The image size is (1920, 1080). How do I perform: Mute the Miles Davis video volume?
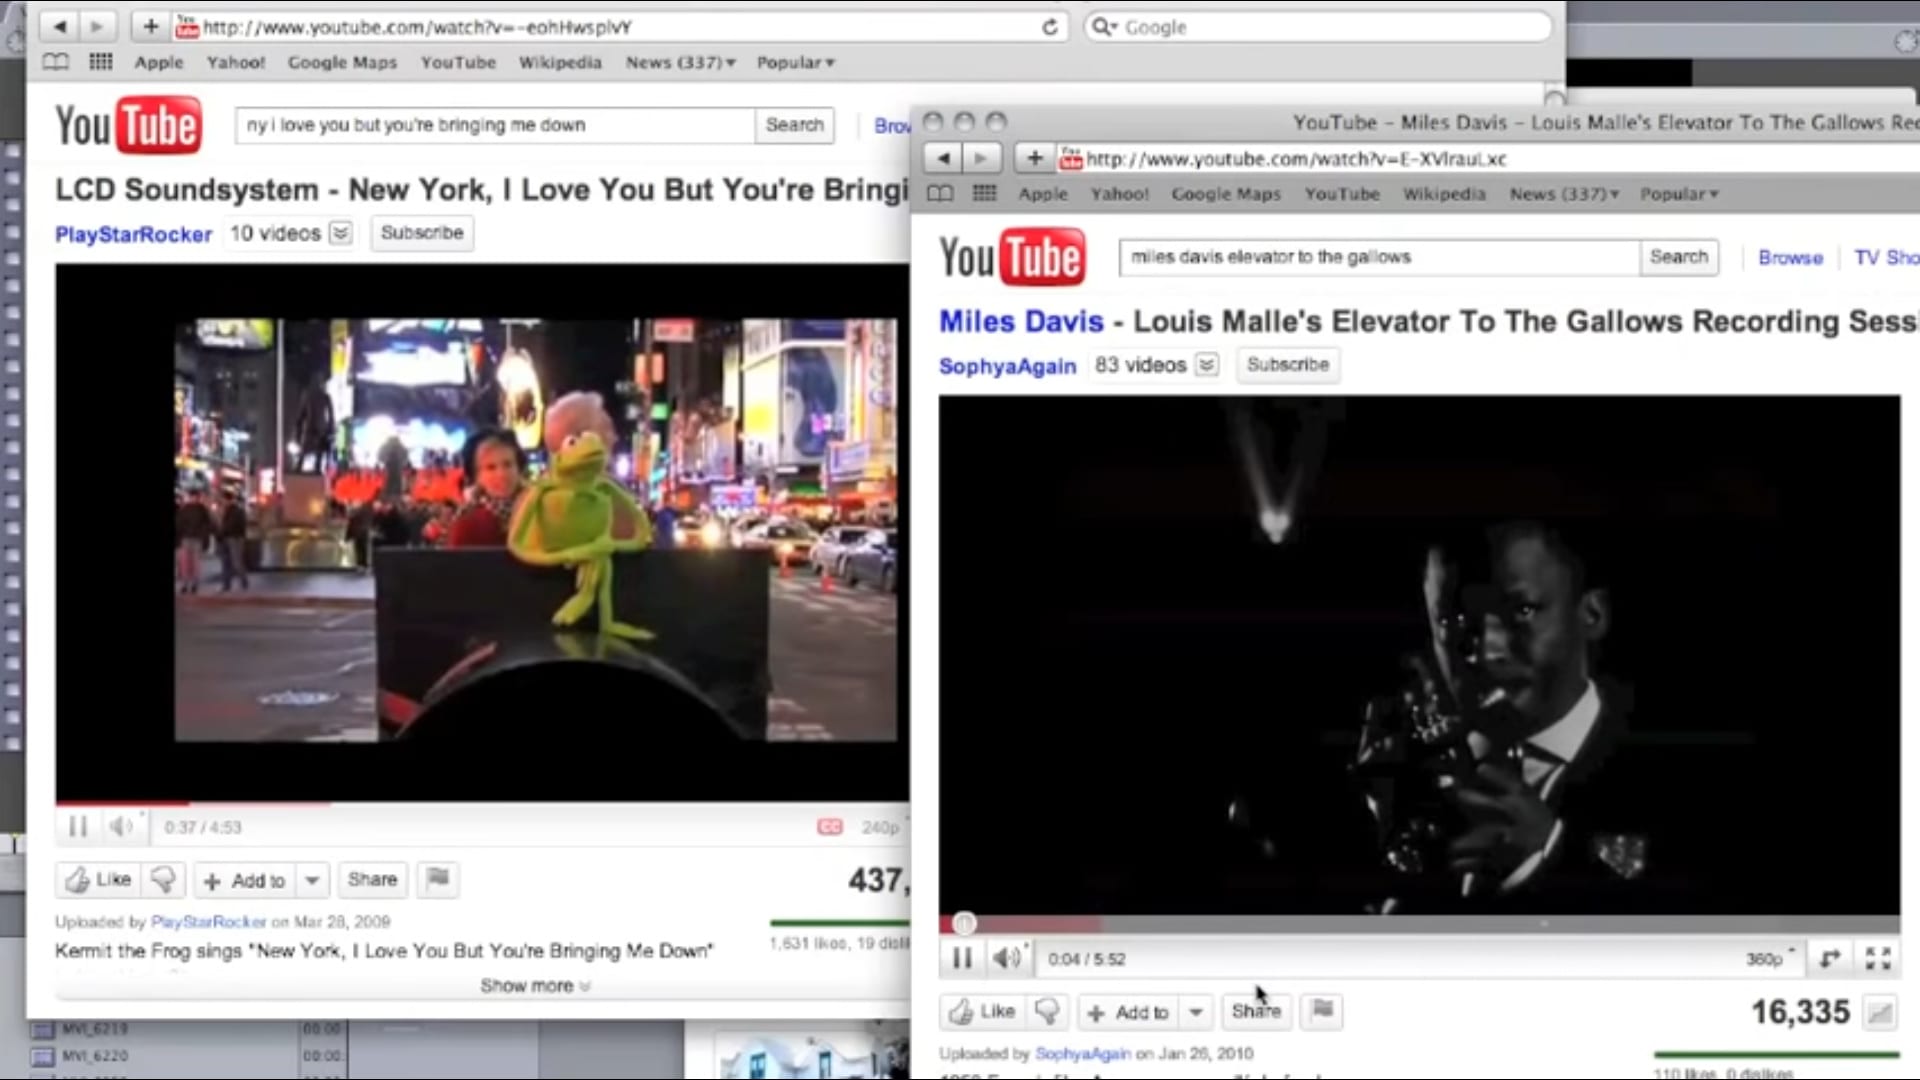pyautogui.click(x=1006, y=959)
